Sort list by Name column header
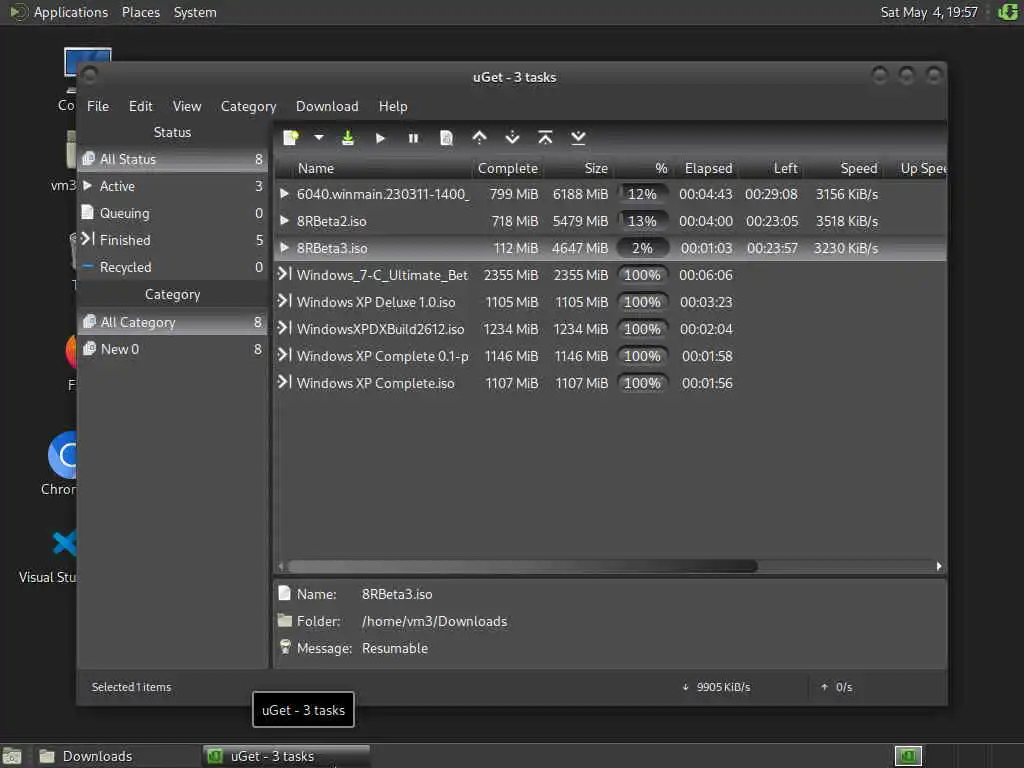Screen dimensions: 1024x768 [x=374, y=168]
